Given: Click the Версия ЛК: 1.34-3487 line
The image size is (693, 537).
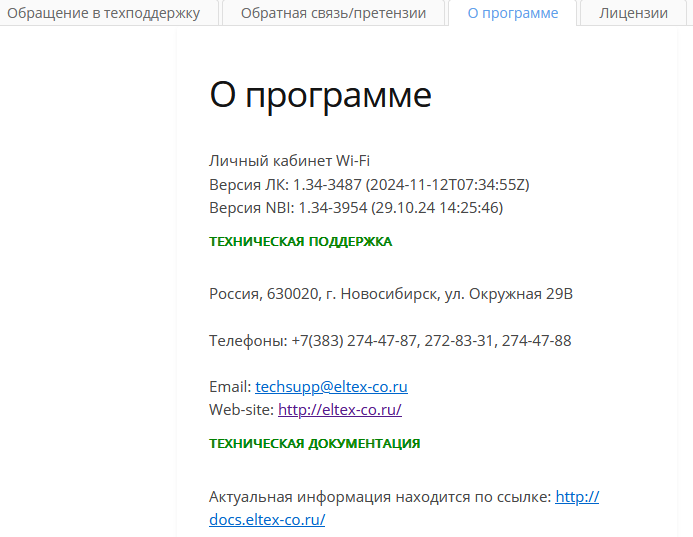Looking at the screenshot, I should pyautogui.click(x=369, y=185).
